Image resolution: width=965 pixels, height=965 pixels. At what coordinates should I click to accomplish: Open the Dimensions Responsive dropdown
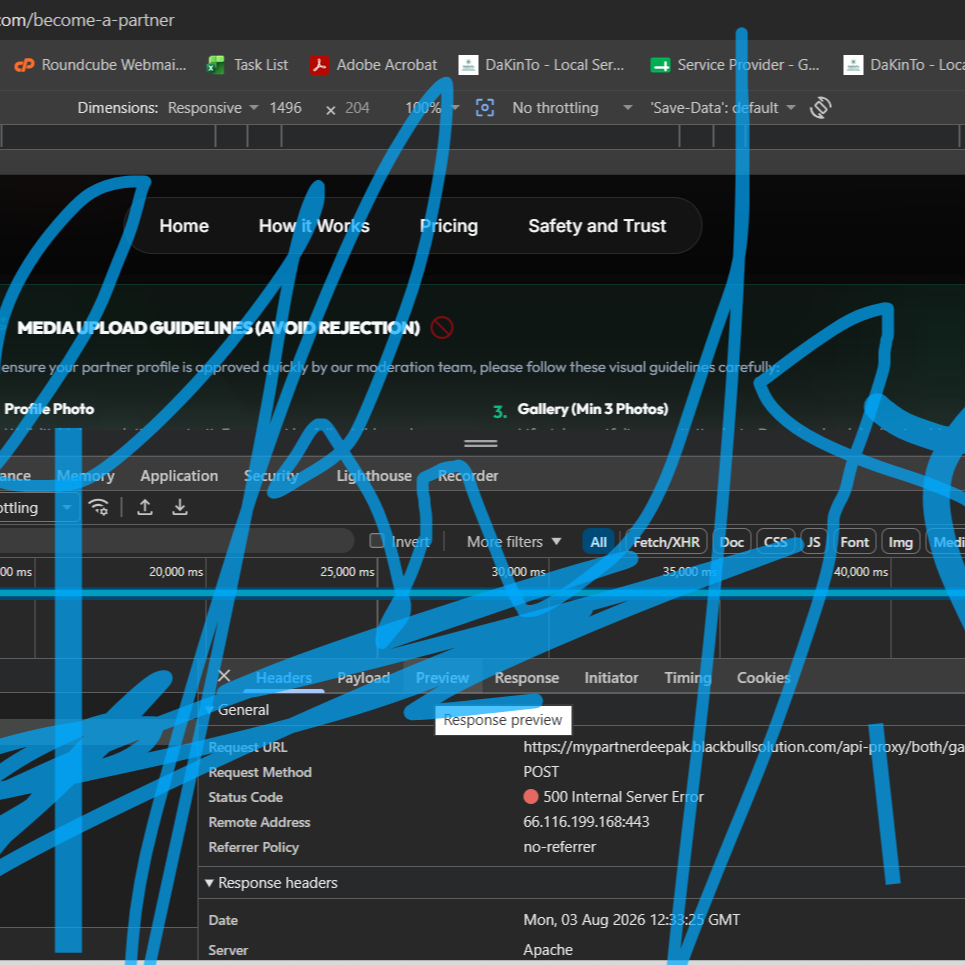(213, 108)
